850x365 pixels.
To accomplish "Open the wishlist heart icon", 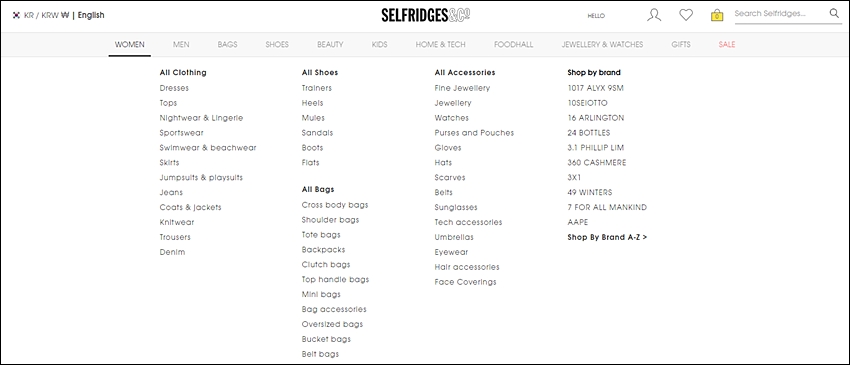I will tap(686, 15).
